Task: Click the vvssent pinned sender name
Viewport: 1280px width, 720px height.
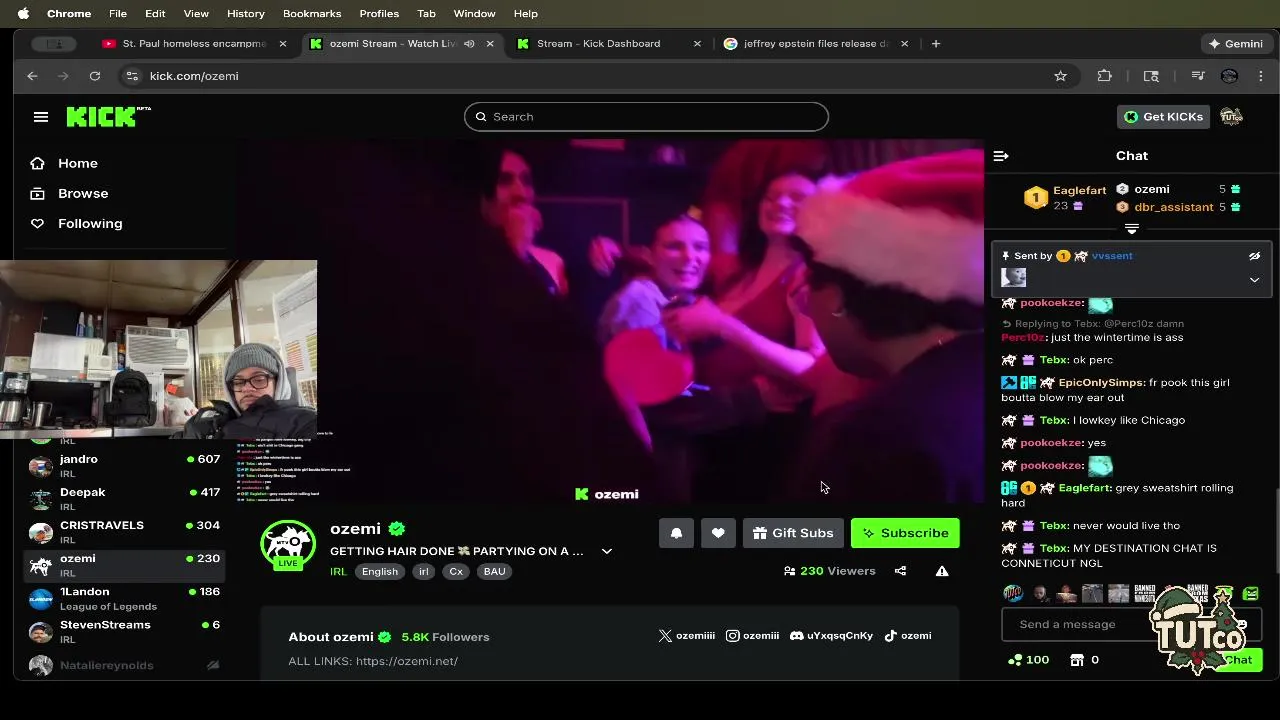Action: [1112, 256]
